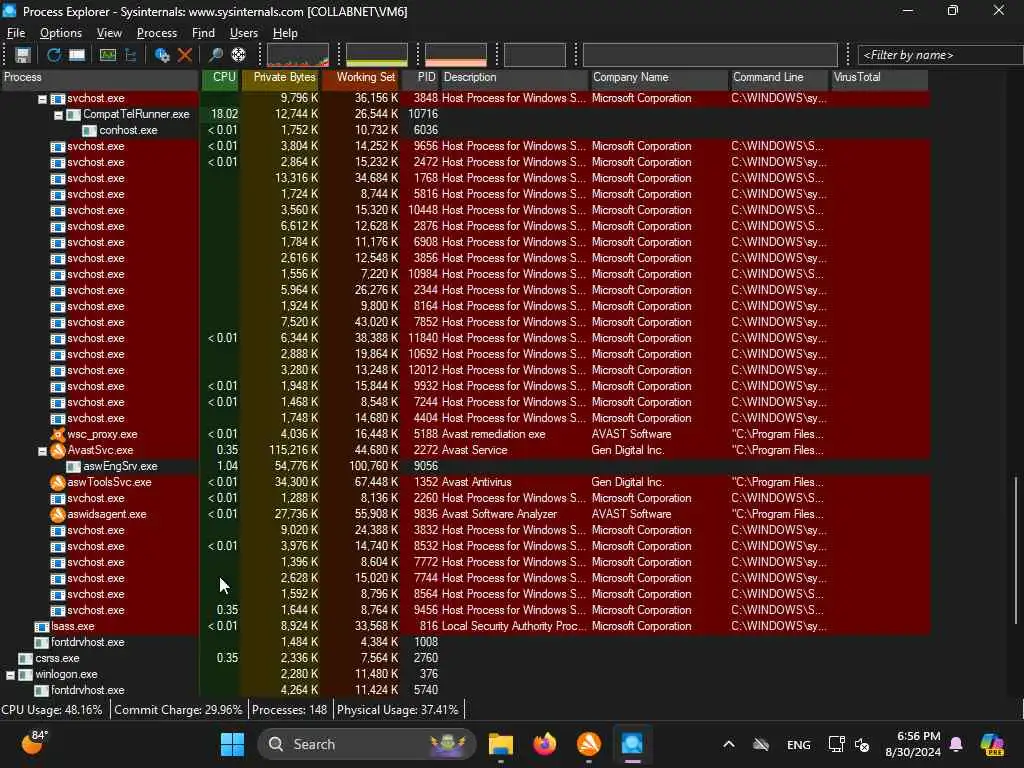This screenshot has width=1024, height=768.
Task: Click the white window pane toolbar icon
Action: tap(77, 55)
